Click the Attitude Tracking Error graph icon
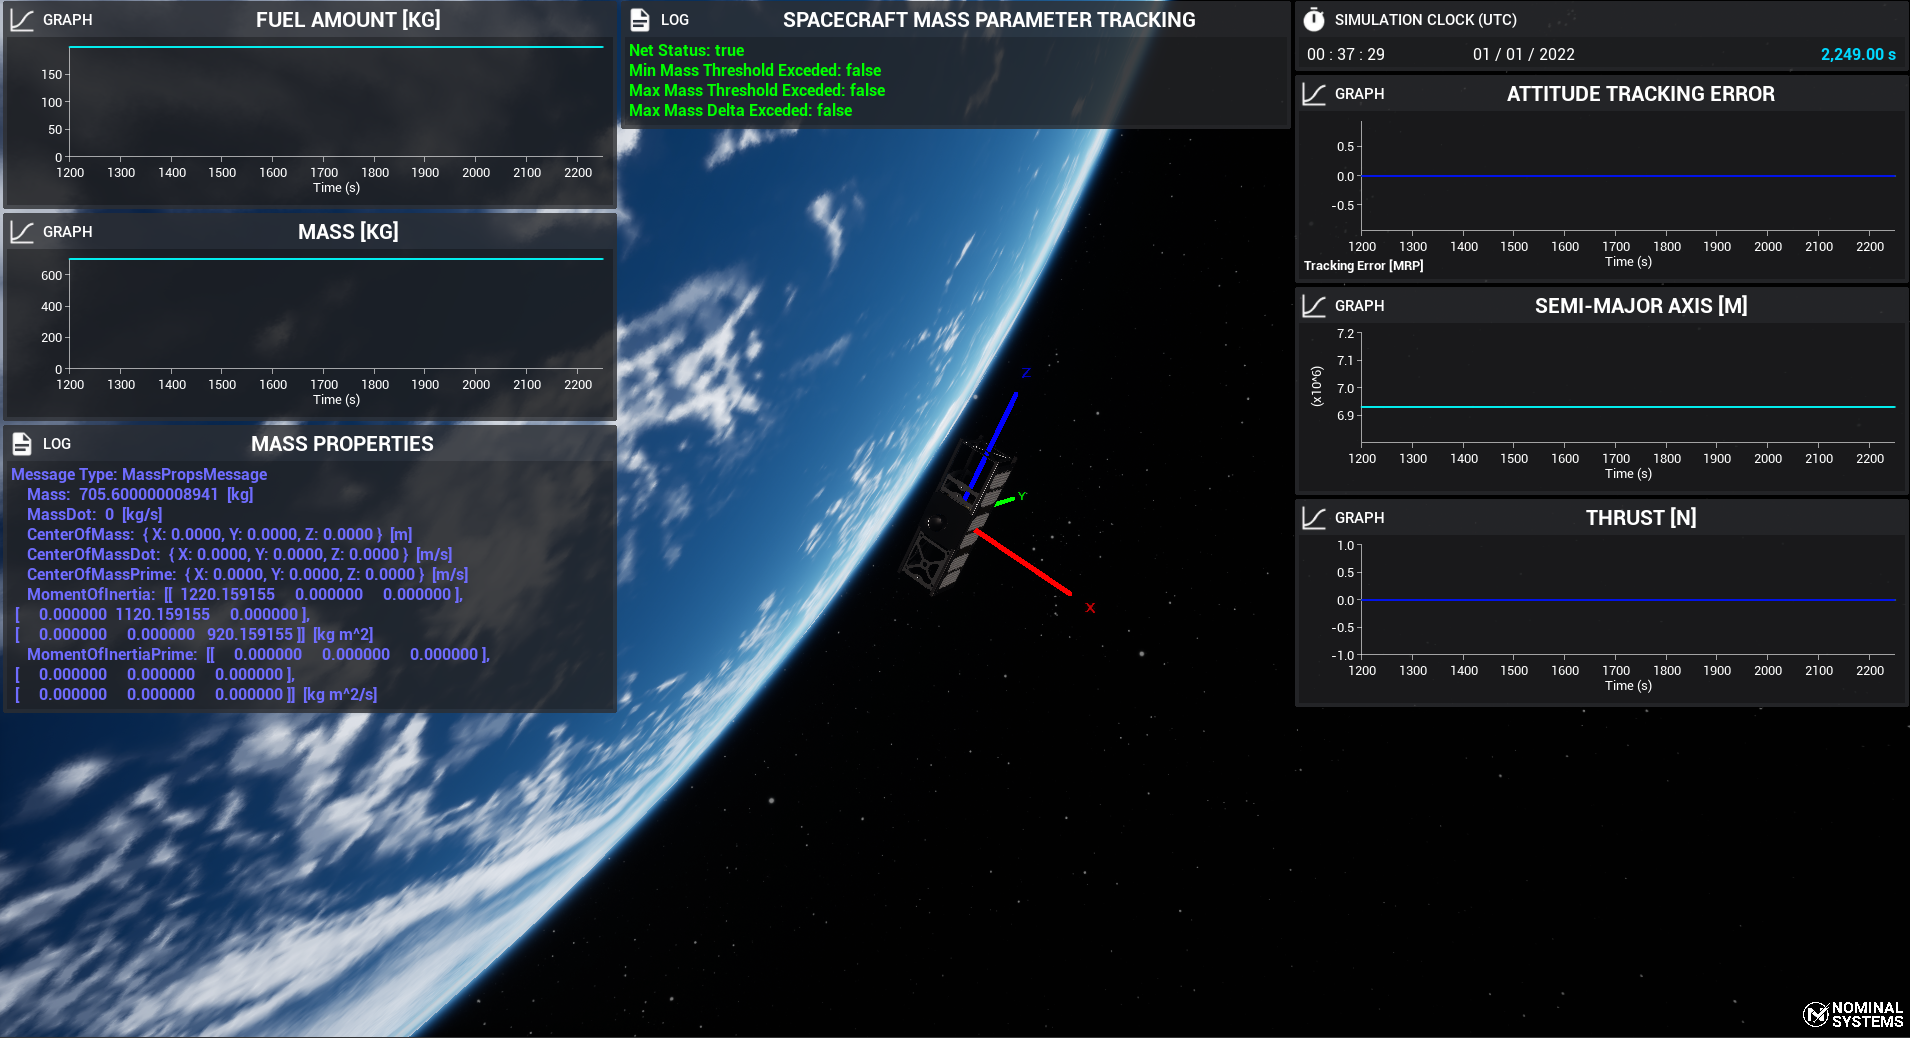1910x1038 pixels. click(x=1314, y=94)
